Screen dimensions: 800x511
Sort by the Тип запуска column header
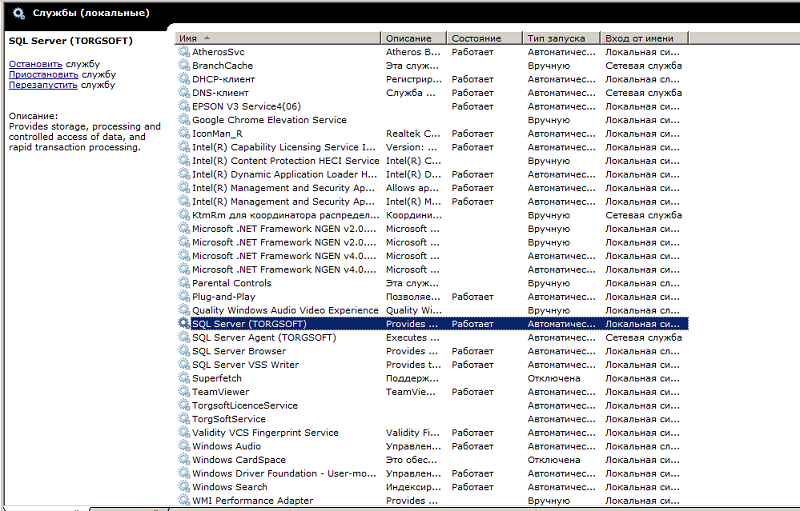(x=556, y=38)
